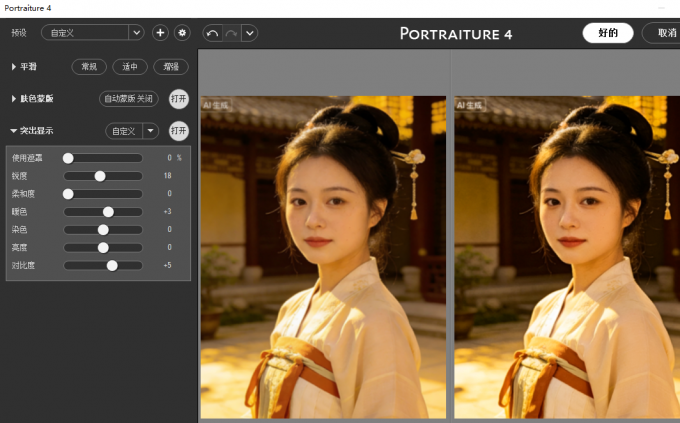Click the 锐度 value 18
The height and width of the screenshot is (423, 680).
coord(167,176)
